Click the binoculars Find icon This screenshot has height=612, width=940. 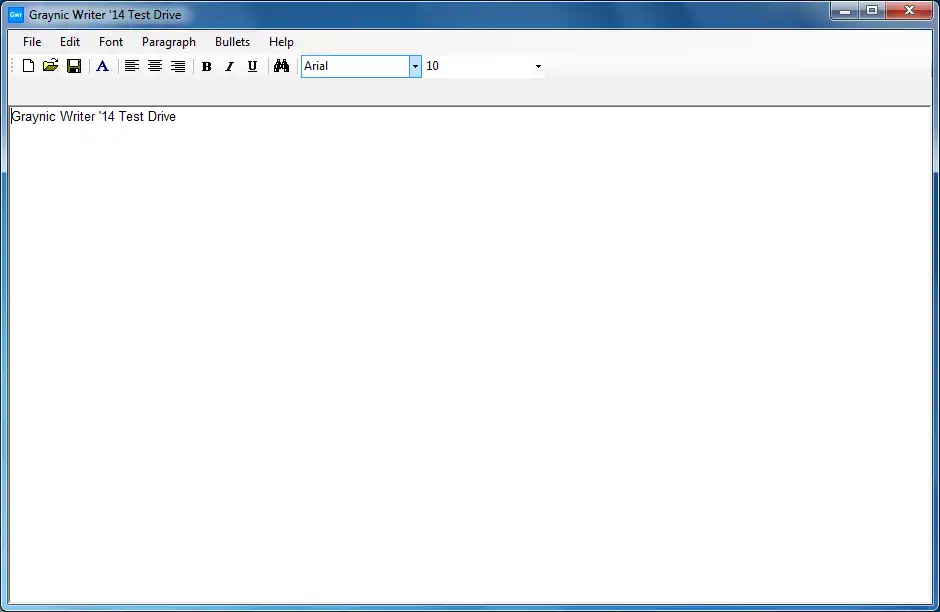click(x=281, y=66)
